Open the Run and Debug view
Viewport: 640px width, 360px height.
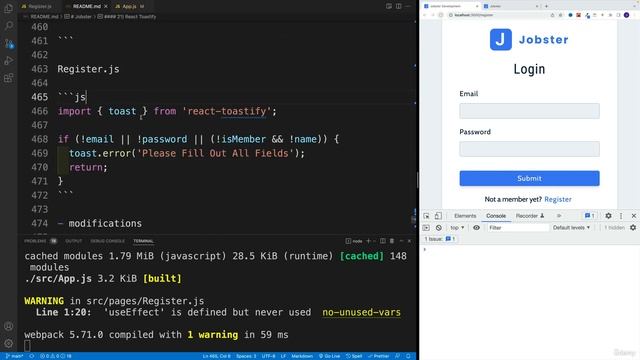8,60
